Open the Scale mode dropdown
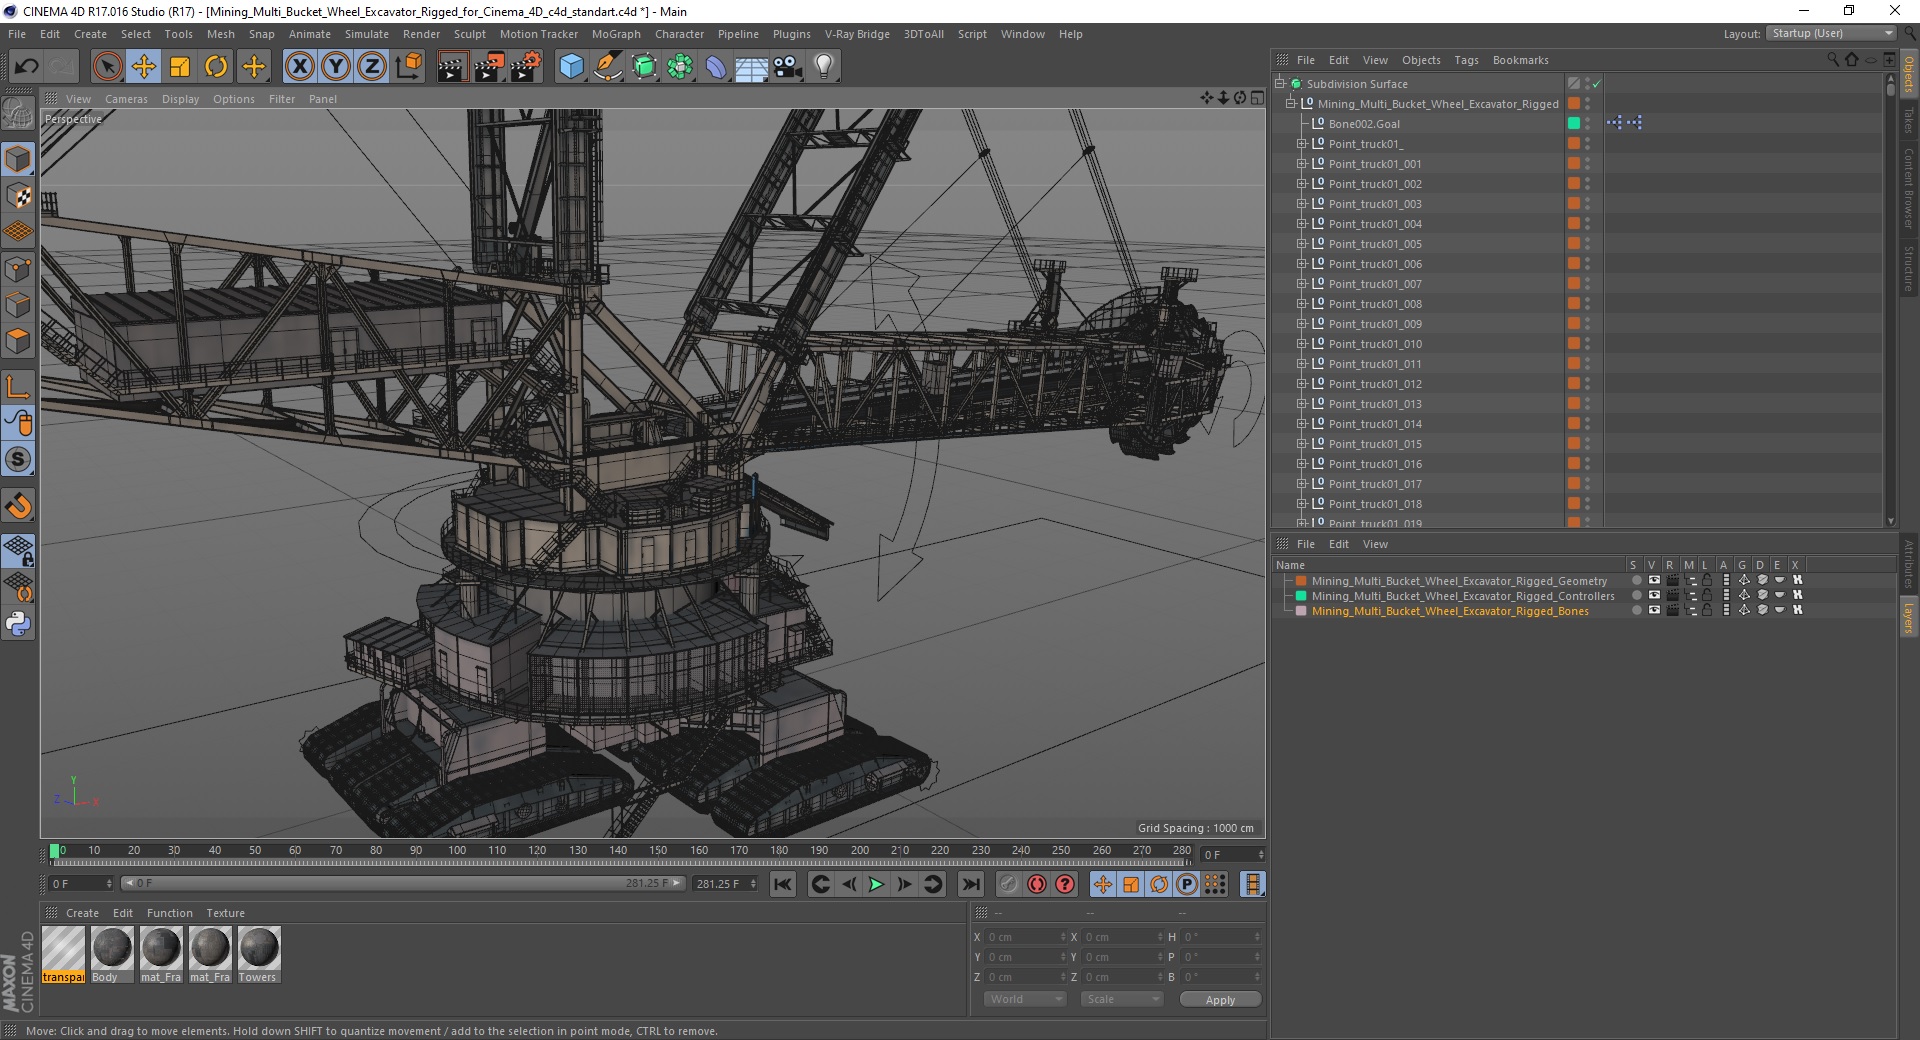Screen dimensions: 1920x1040 1121,999
